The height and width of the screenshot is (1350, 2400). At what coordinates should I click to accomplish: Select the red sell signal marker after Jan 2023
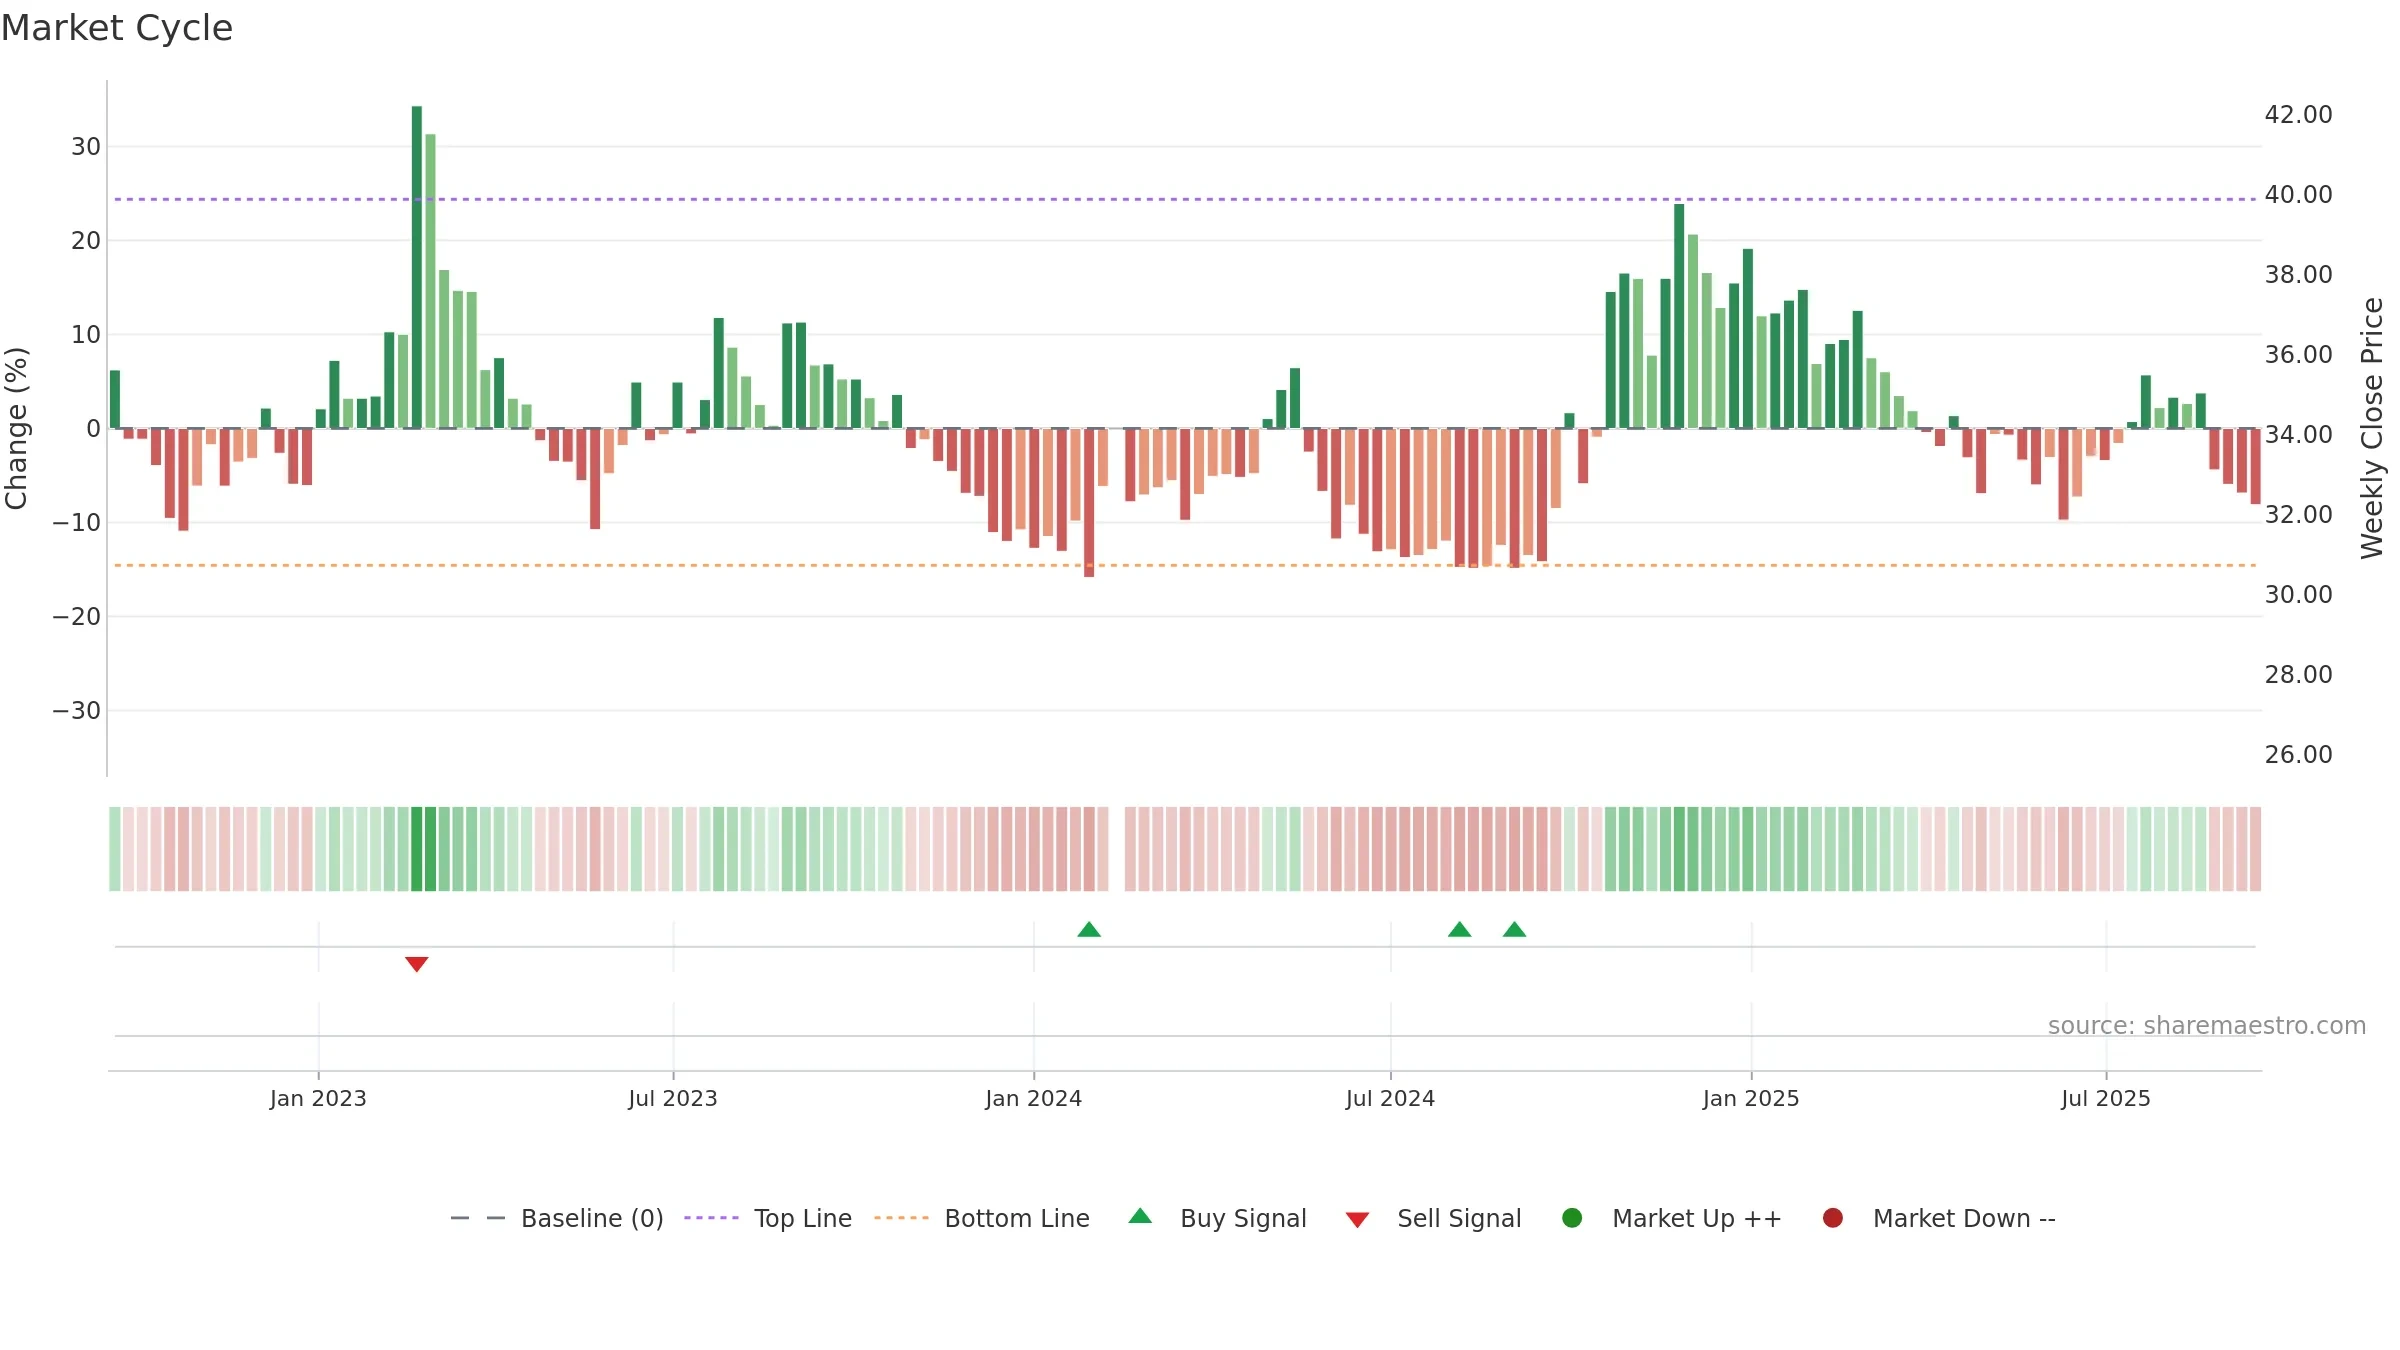click(x=417, y=964)
